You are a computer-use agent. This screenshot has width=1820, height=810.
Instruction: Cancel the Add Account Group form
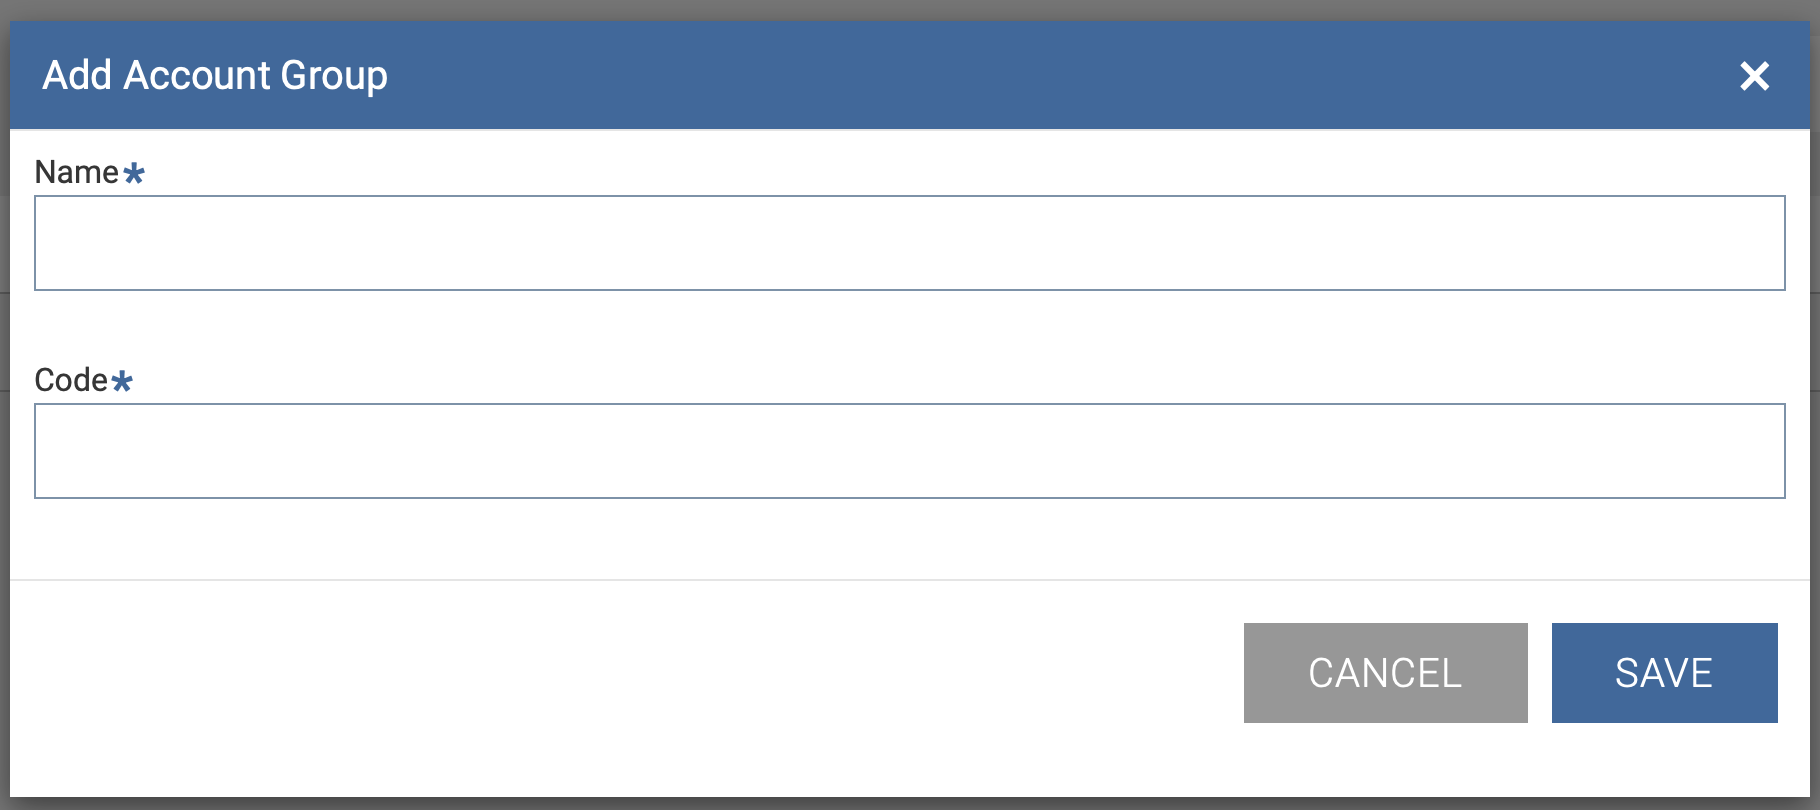click(x=1385, y=673)
